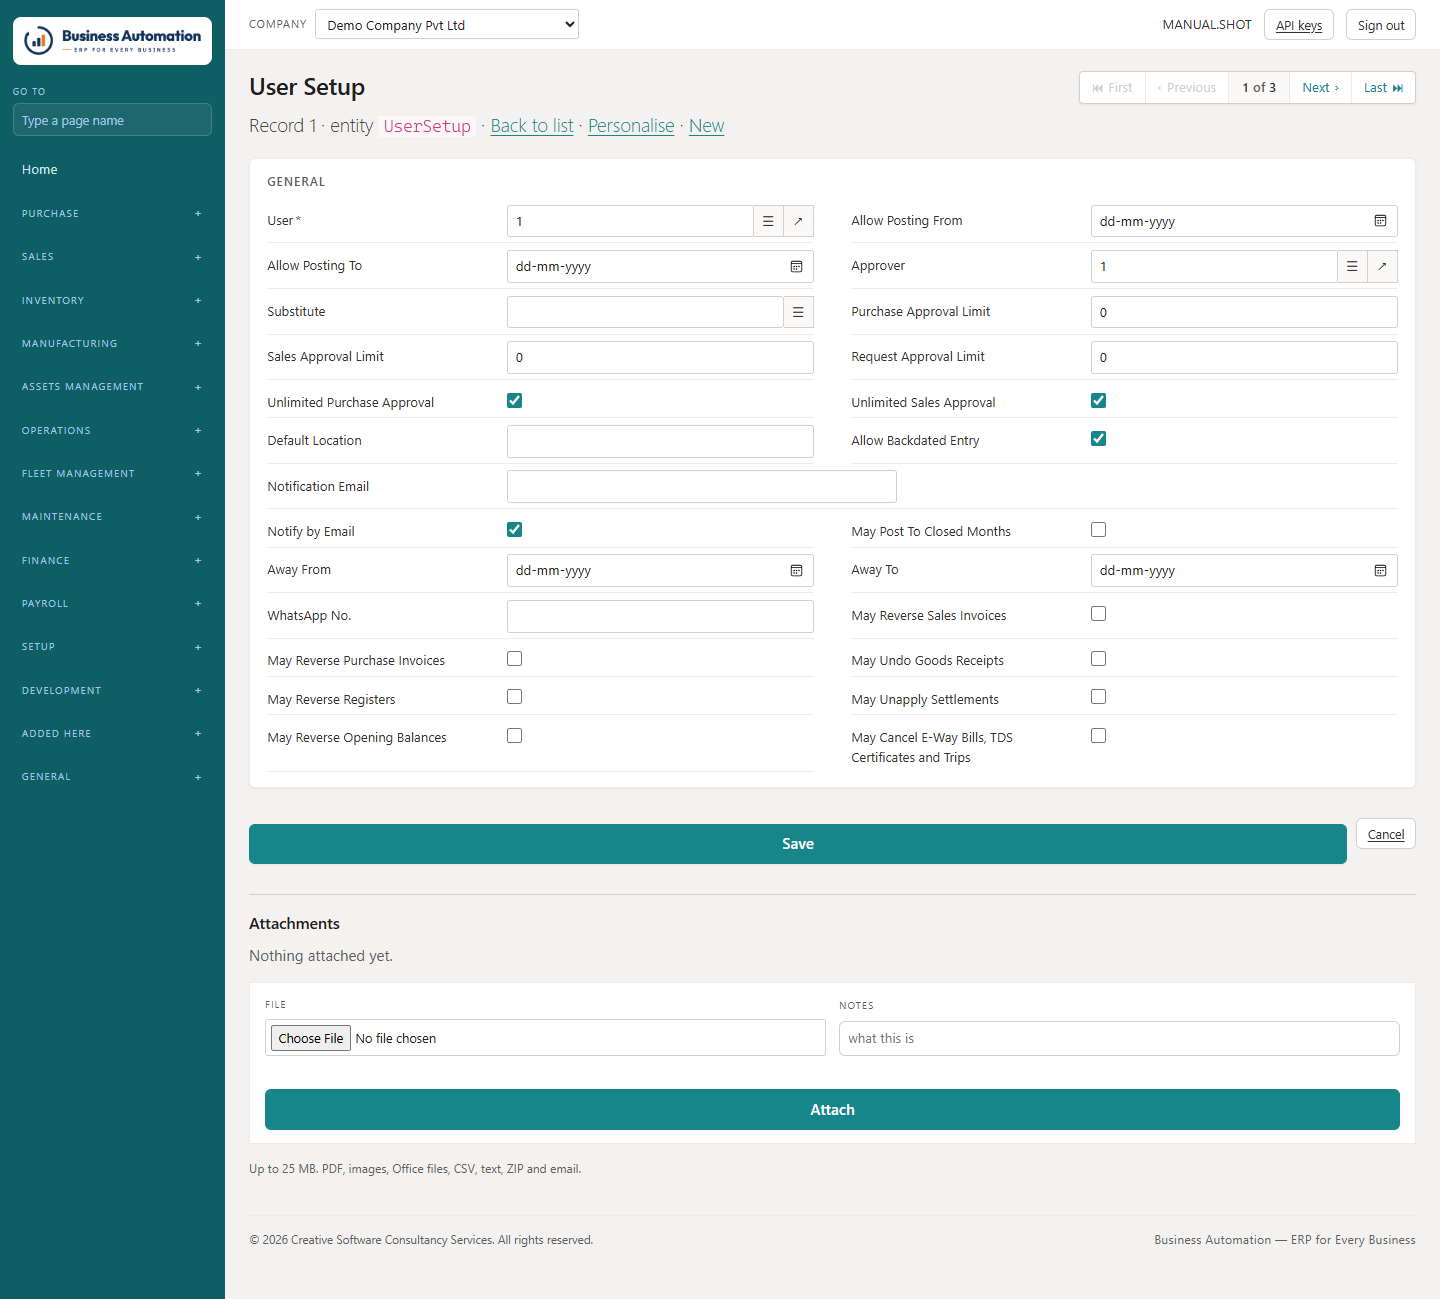Focus the Go To page name search box
The height and width of the screenshot is (1299, 1440).
(112, 120)
